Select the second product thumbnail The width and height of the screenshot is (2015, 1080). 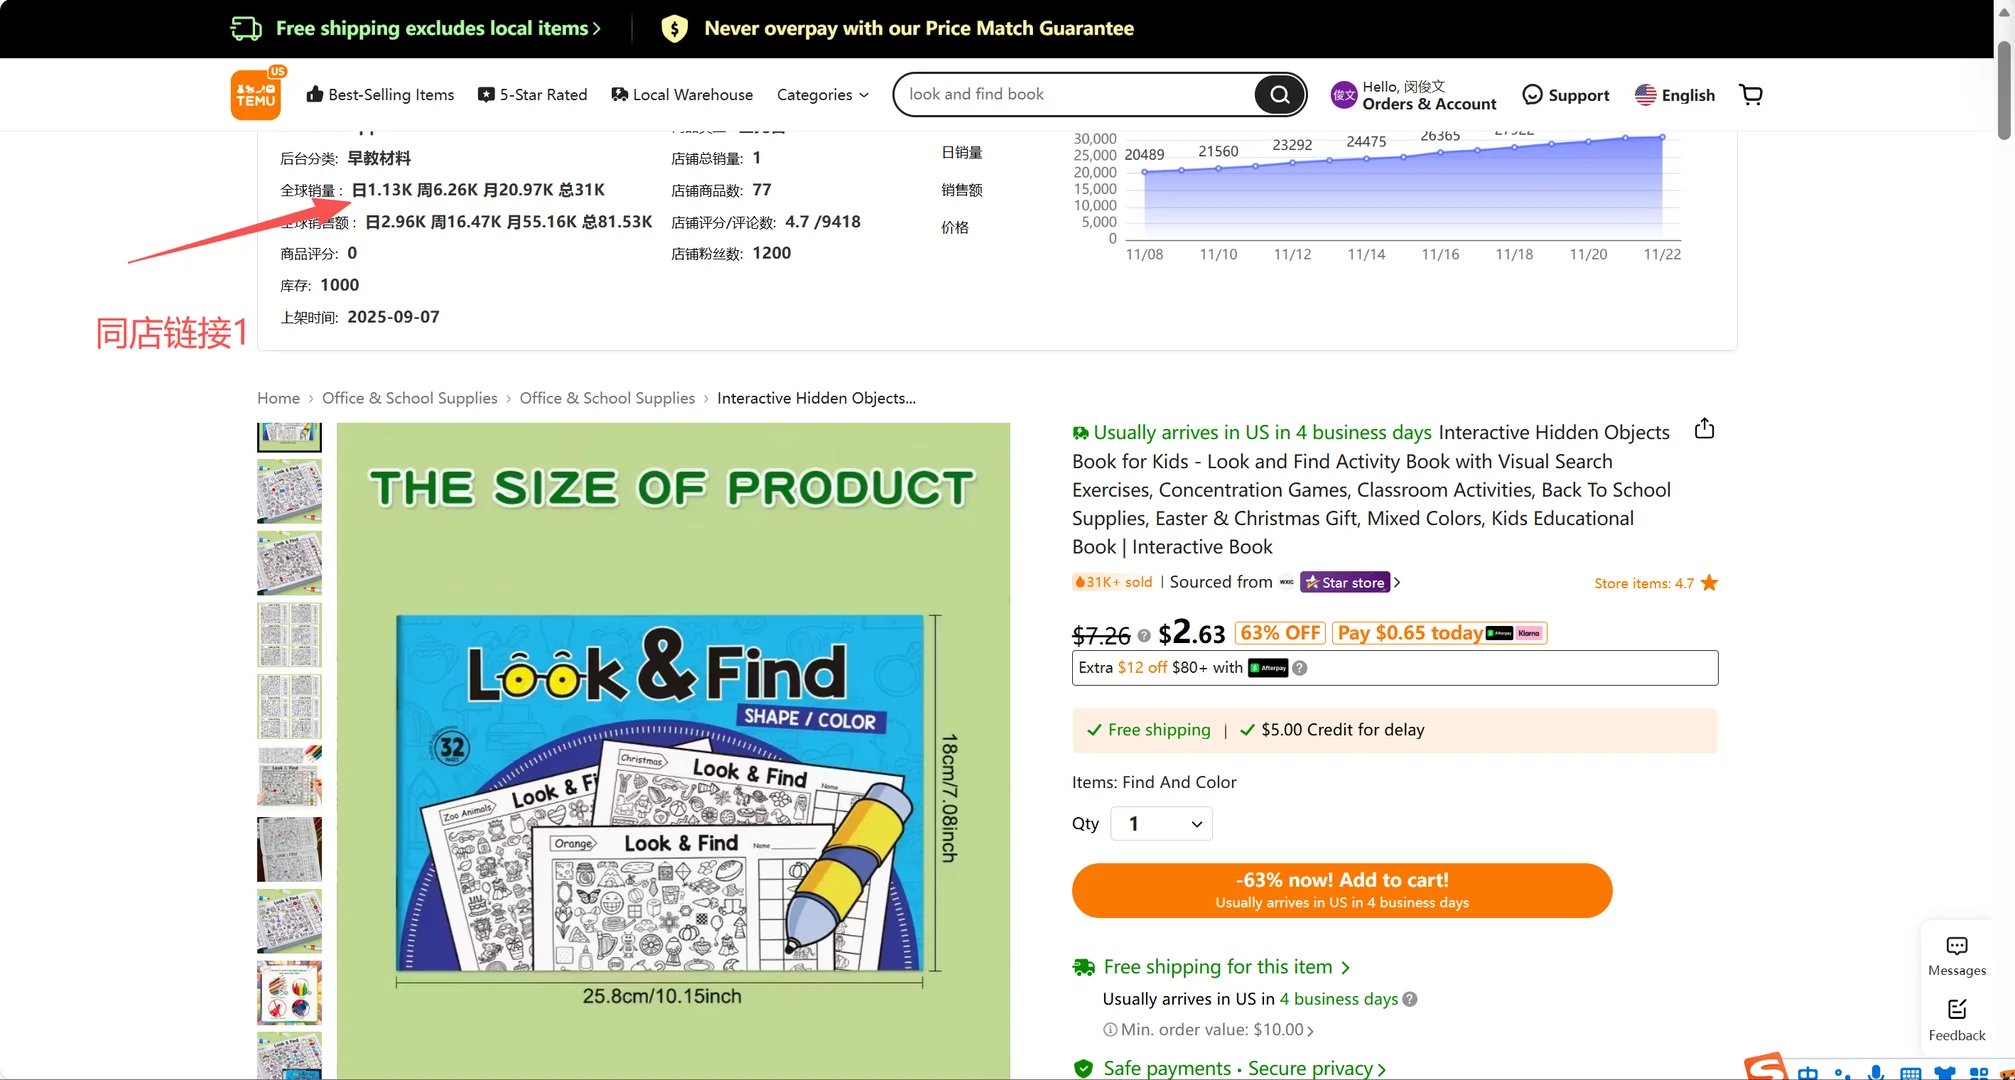(x=289, y=491)
